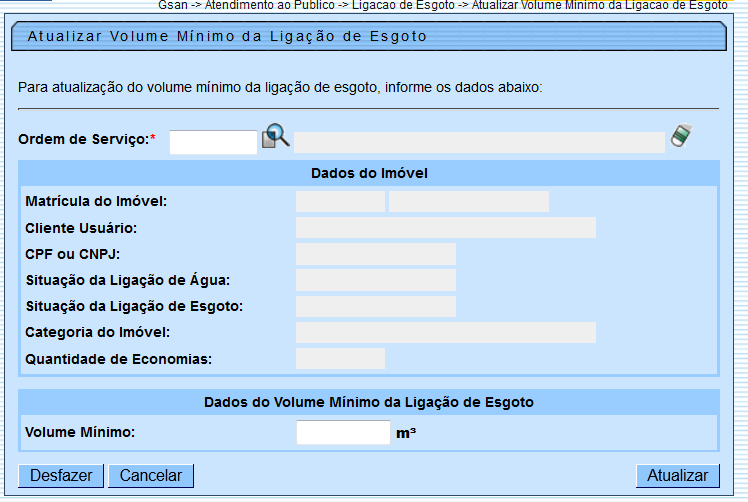Image resolution: width=748 pixels, height=502 pixels.
Task: Click the 'Situação da Ligação de Água:' label
Action: [x=128, y=280]
